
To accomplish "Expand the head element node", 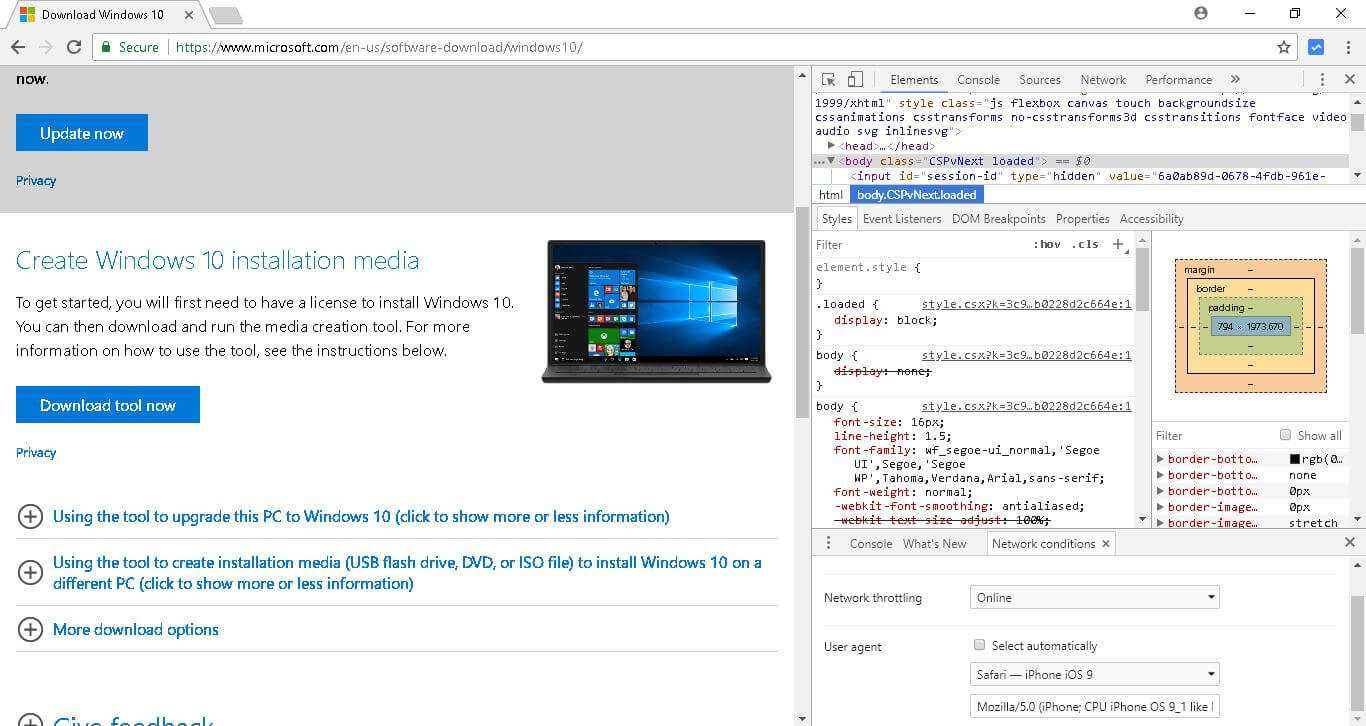I will 831,146.
